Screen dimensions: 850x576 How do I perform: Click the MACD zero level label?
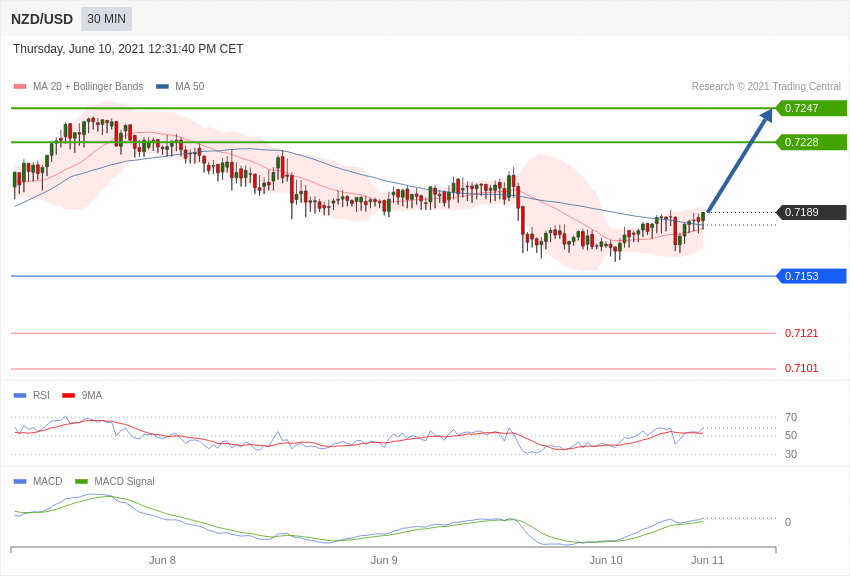[x=788, y=522]
